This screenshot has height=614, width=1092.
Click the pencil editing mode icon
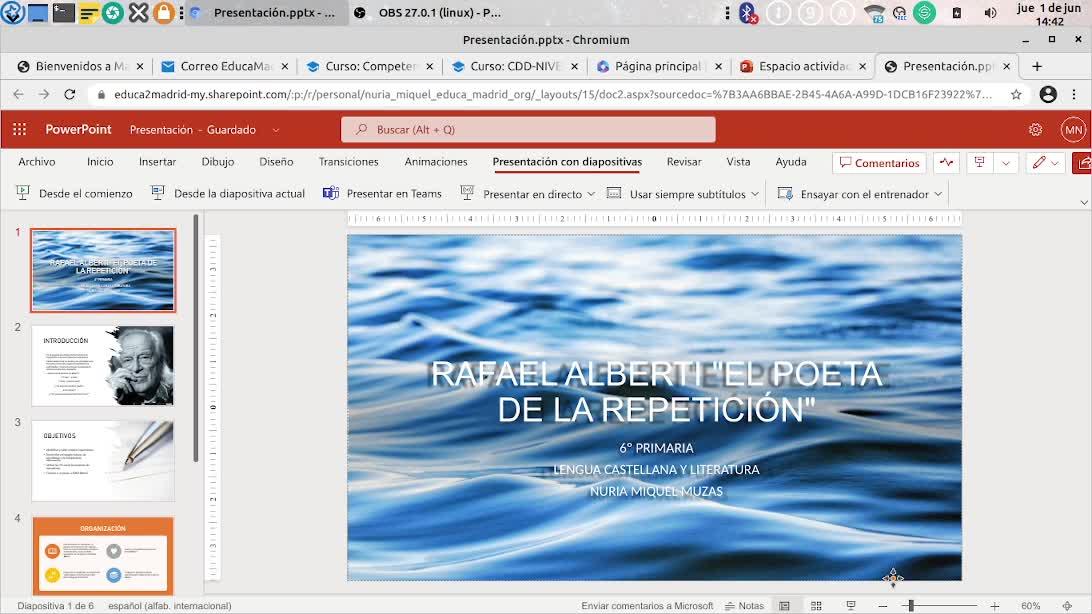point(1039,162)
